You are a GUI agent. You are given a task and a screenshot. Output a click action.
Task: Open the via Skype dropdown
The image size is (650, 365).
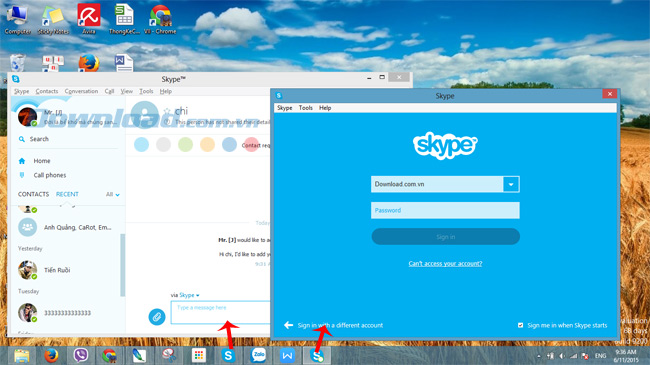189,295
